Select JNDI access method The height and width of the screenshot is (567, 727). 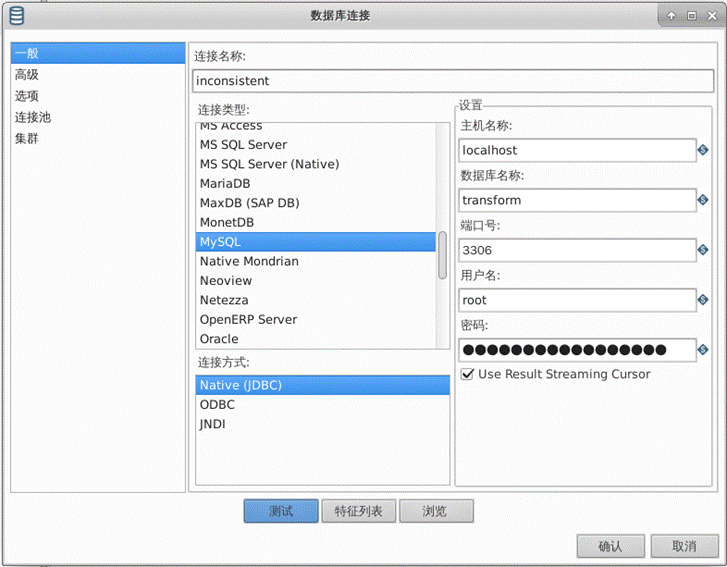click(323, 424)
